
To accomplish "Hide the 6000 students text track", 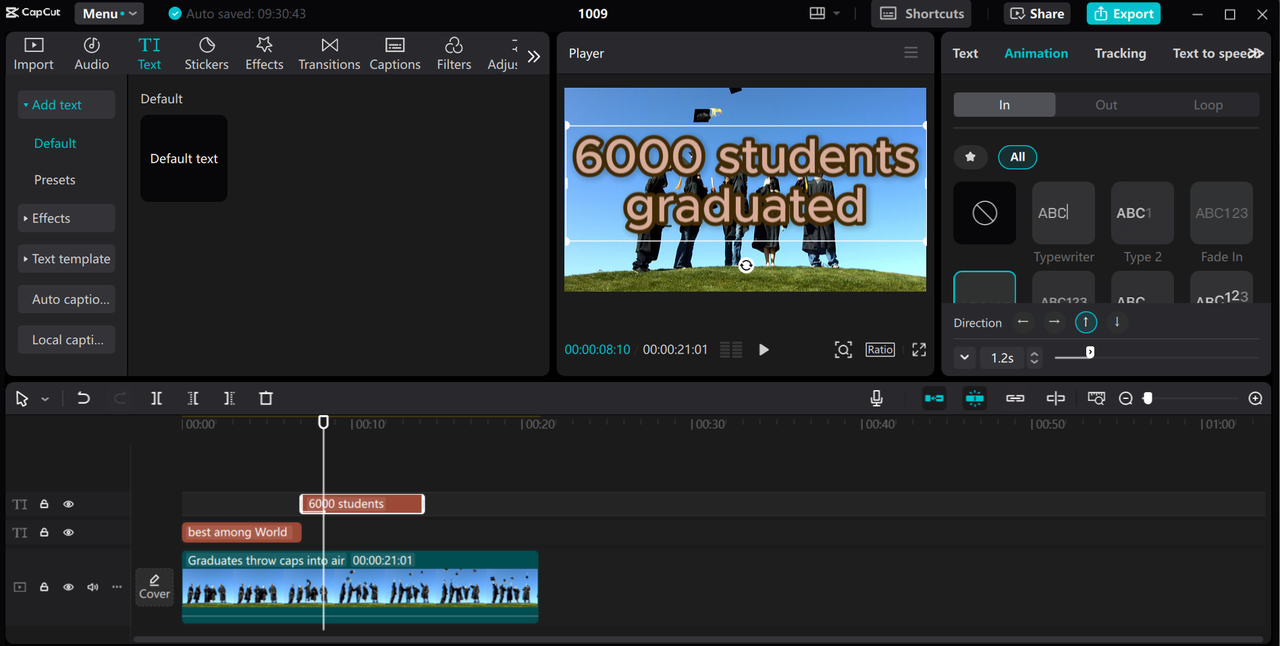I will pos(69,505).
